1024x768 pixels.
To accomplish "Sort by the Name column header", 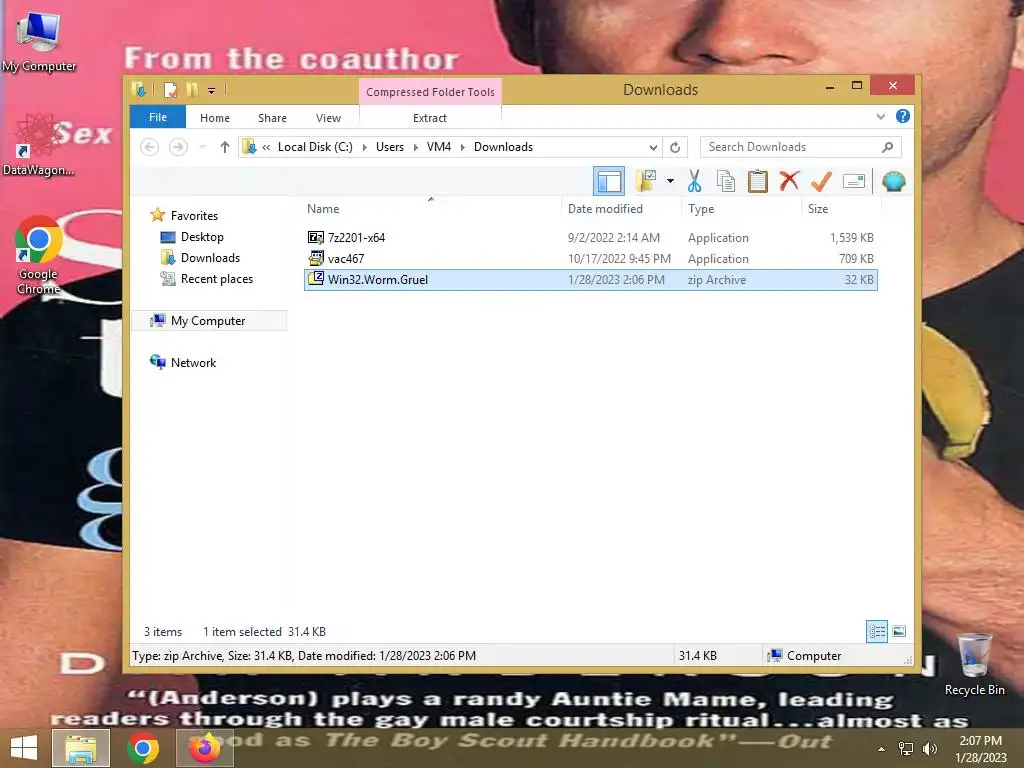I will 431,208.
